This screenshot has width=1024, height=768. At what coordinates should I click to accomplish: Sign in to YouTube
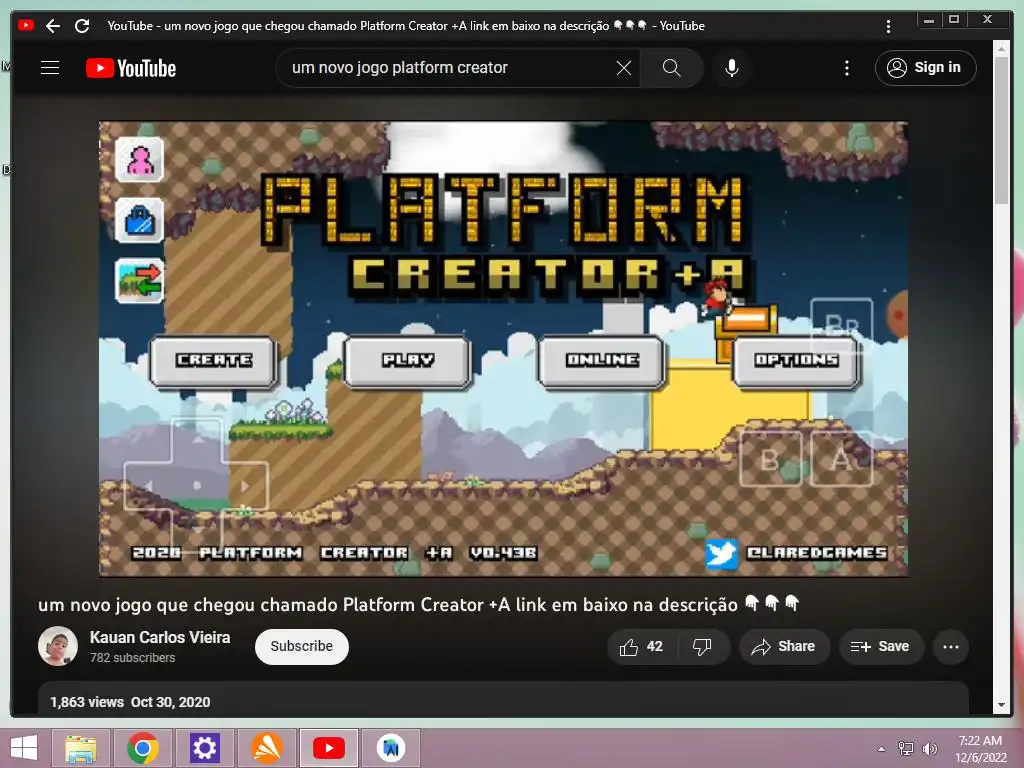pos(925,68)
